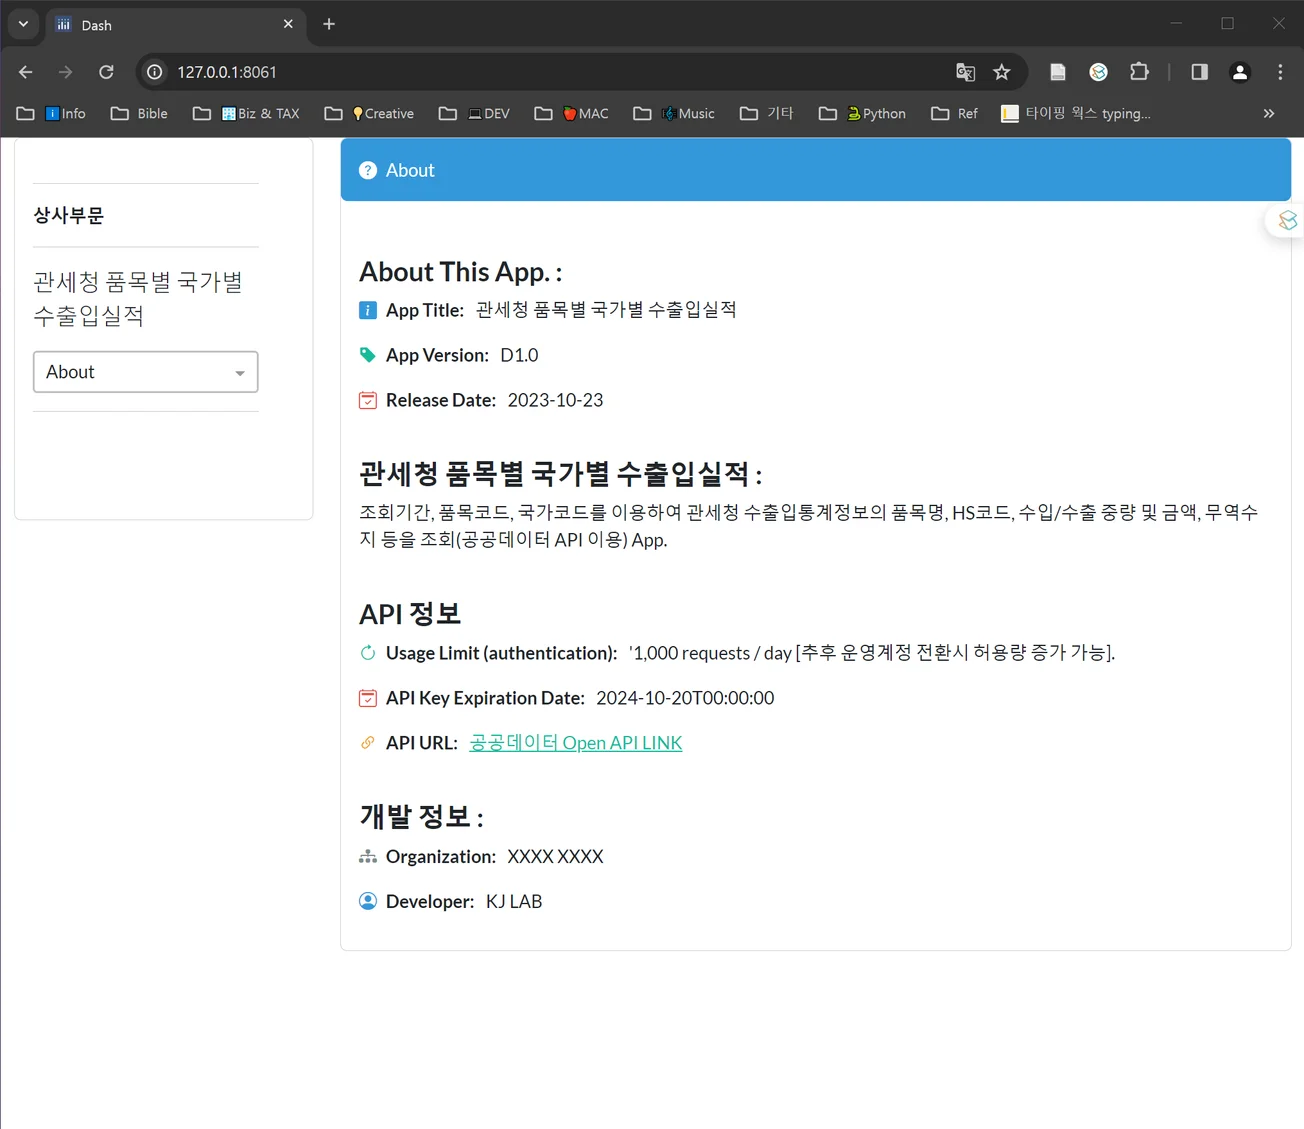Click the App Version value D1.0

(x=519, y=355)
